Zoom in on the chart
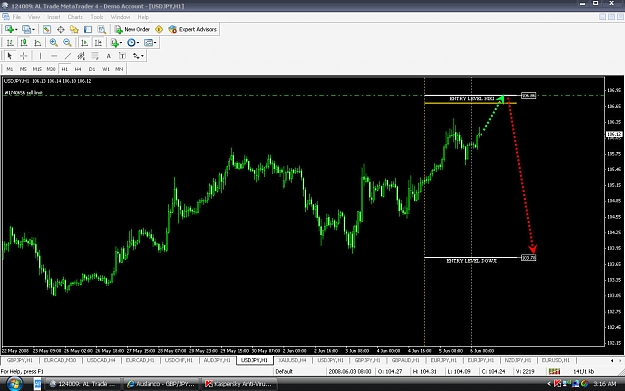Image resolution: width=625 pixels, height=391 pixels. (x=53, y=43)
